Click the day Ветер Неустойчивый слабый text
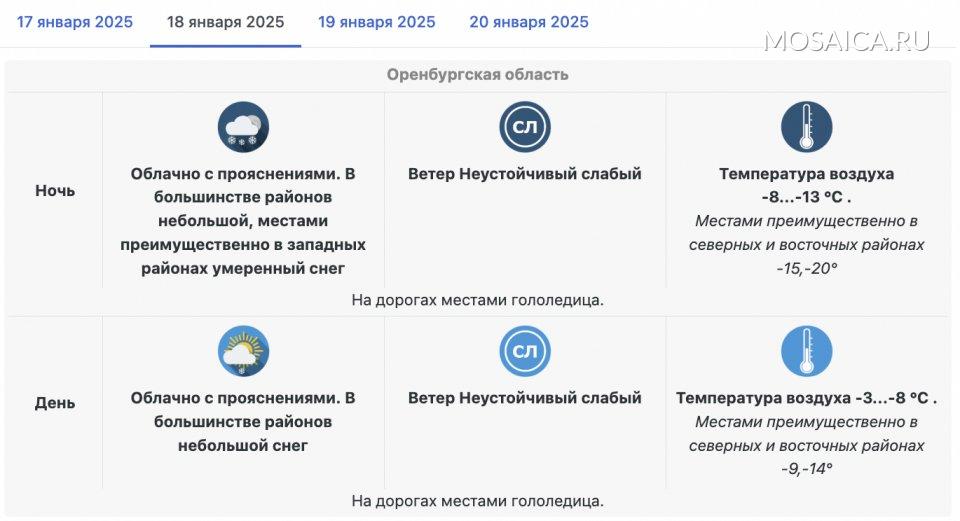This screenshot has height=521, width=960. [525, 398]
